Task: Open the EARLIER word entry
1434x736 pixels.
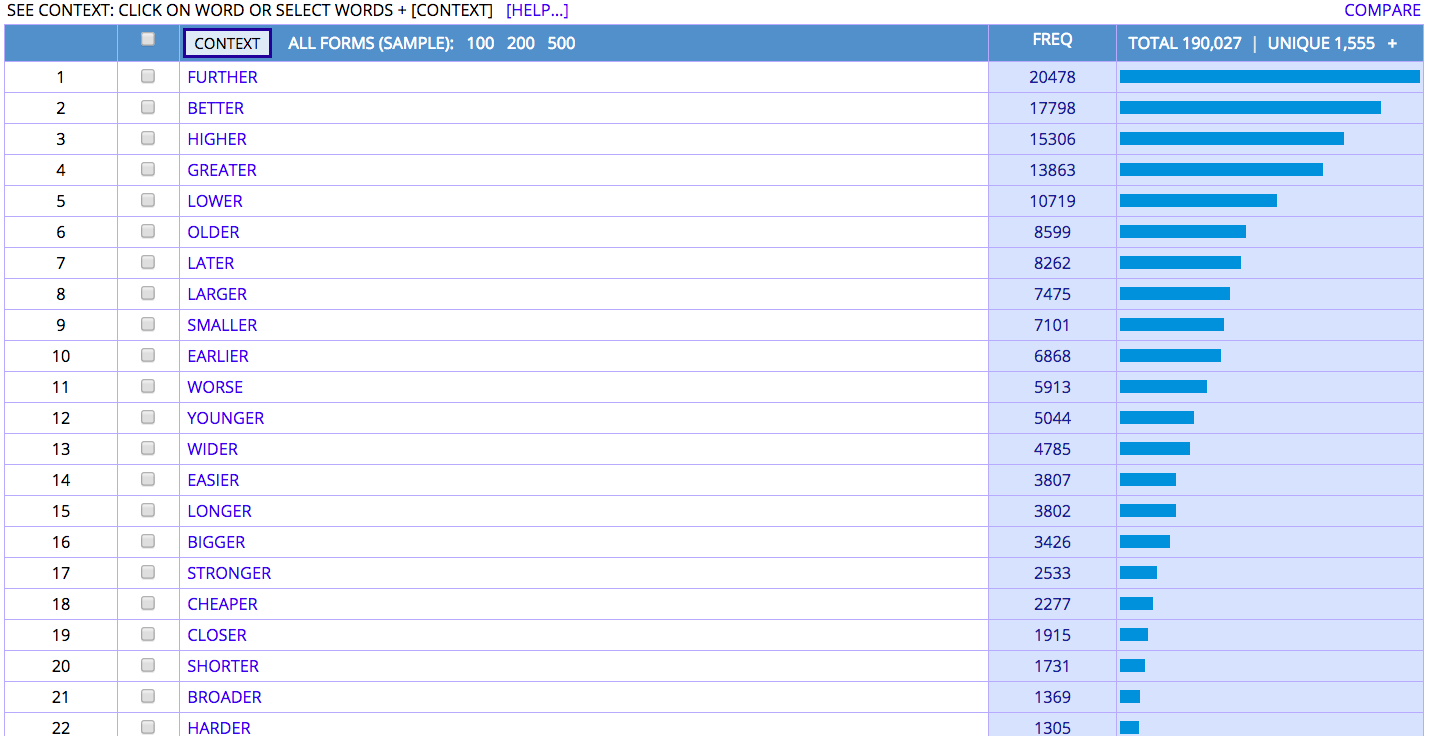Action: (x=218, y=356)
